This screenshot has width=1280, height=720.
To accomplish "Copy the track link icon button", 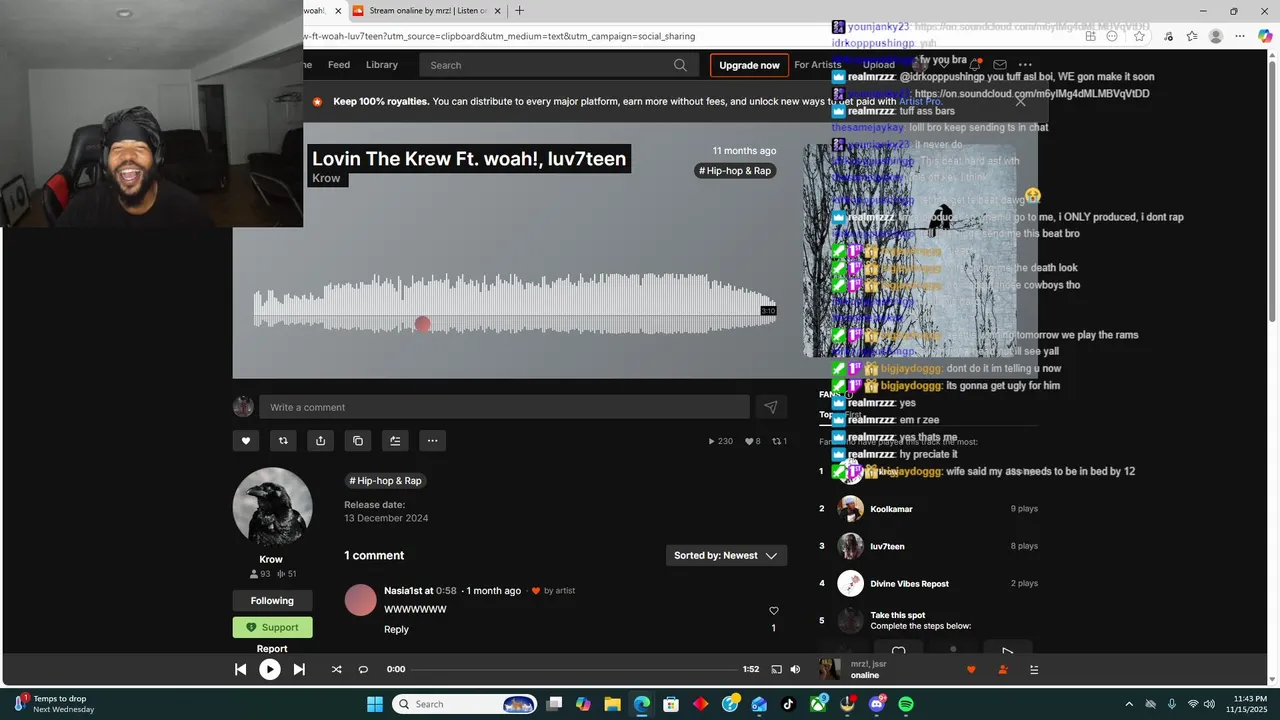I will [358, 441].
